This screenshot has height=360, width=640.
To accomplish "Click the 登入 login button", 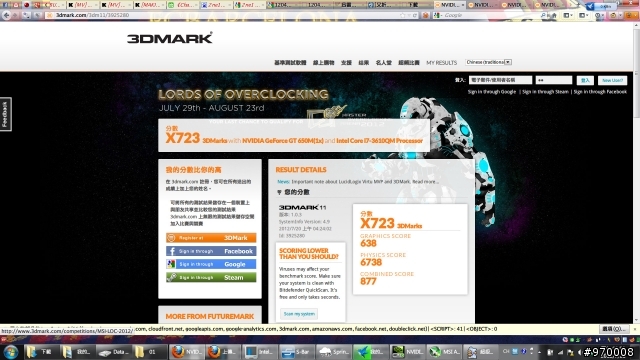I will [x=585, y=80].
